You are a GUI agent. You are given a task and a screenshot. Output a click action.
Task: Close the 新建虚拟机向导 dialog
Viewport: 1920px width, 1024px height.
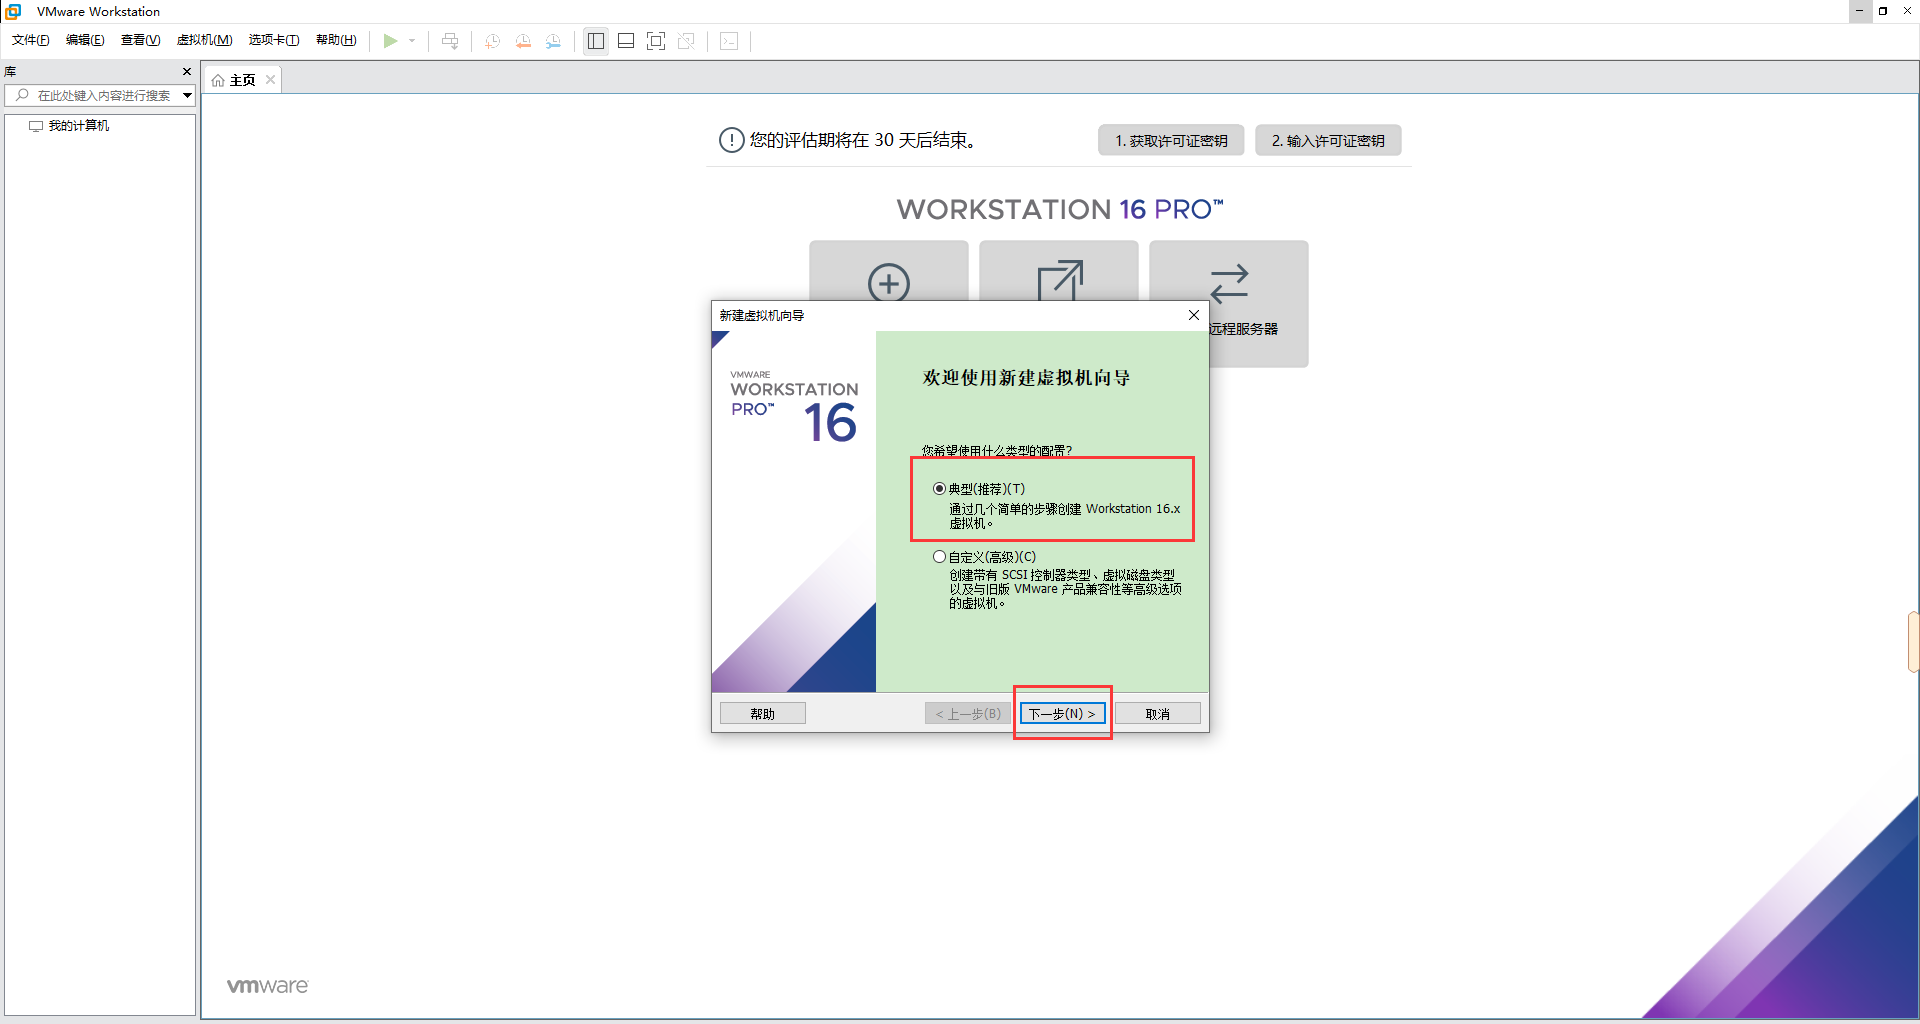point(1193,315)
